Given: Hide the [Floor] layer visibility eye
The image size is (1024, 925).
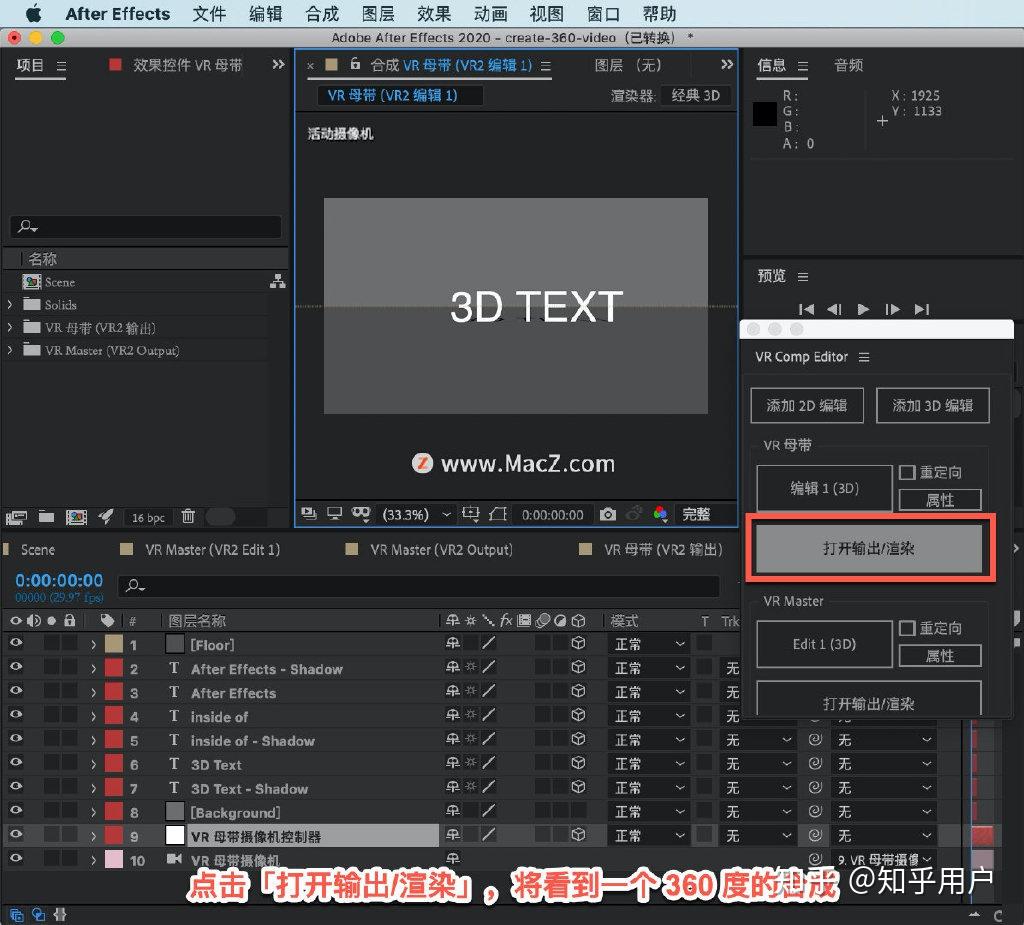Looking at the screenshot, I should click(14, 644).
